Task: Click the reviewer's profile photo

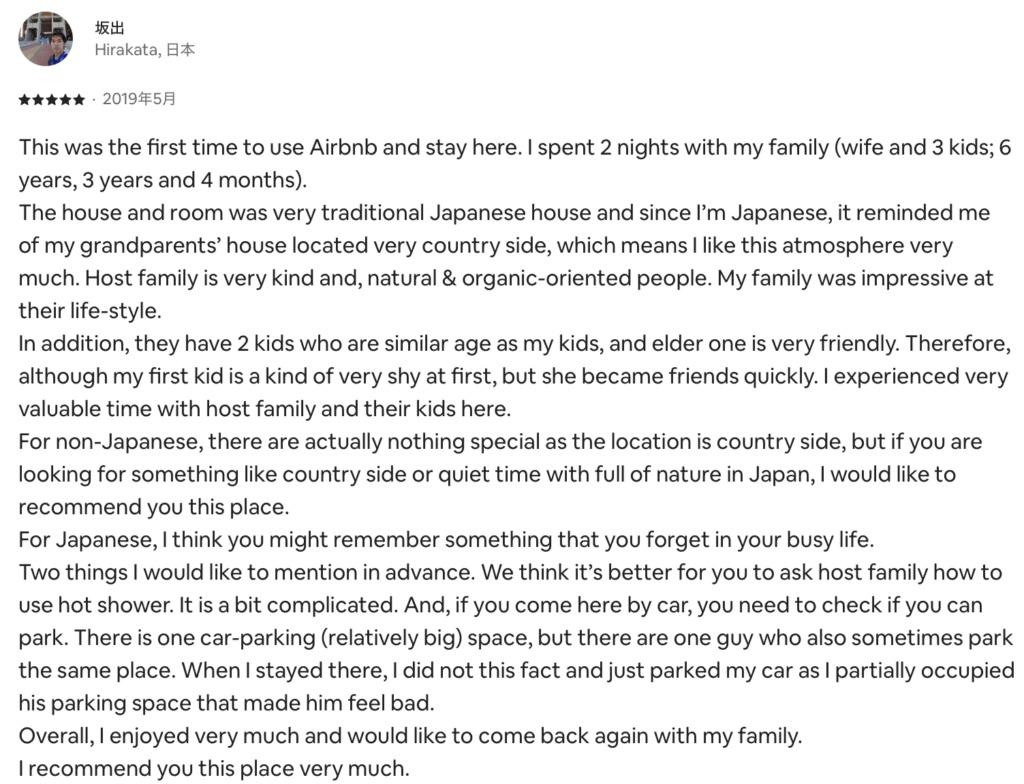Action: point(45,39)
